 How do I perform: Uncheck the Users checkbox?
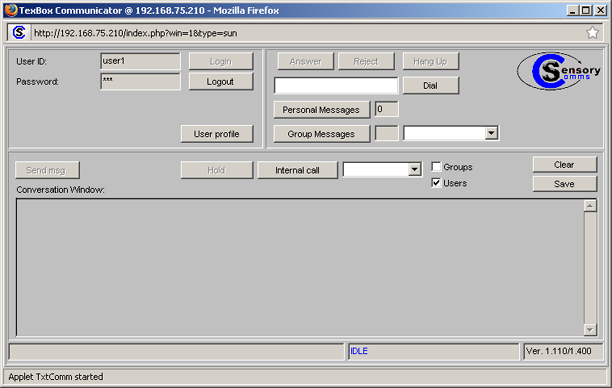[x=436, y=183]
